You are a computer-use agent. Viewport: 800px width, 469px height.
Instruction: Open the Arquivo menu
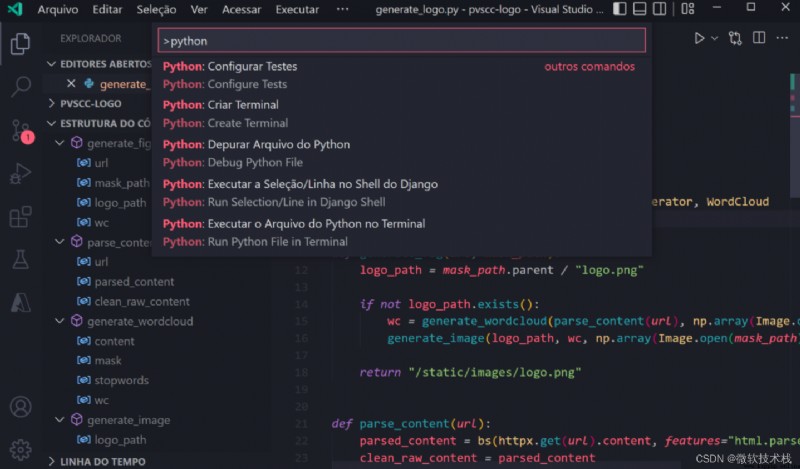(x=58, y=9)
